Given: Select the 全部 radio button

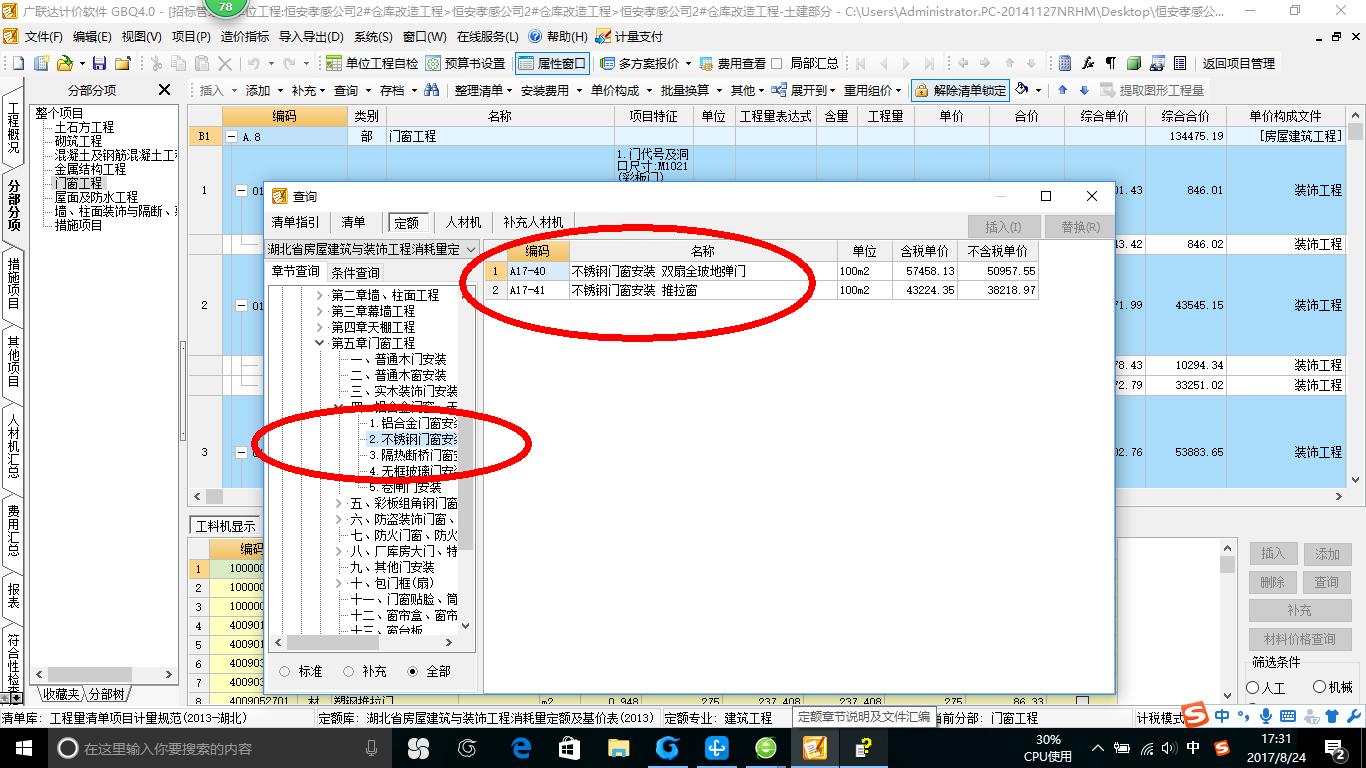Looking at the screenshot, I should point(413,671).
